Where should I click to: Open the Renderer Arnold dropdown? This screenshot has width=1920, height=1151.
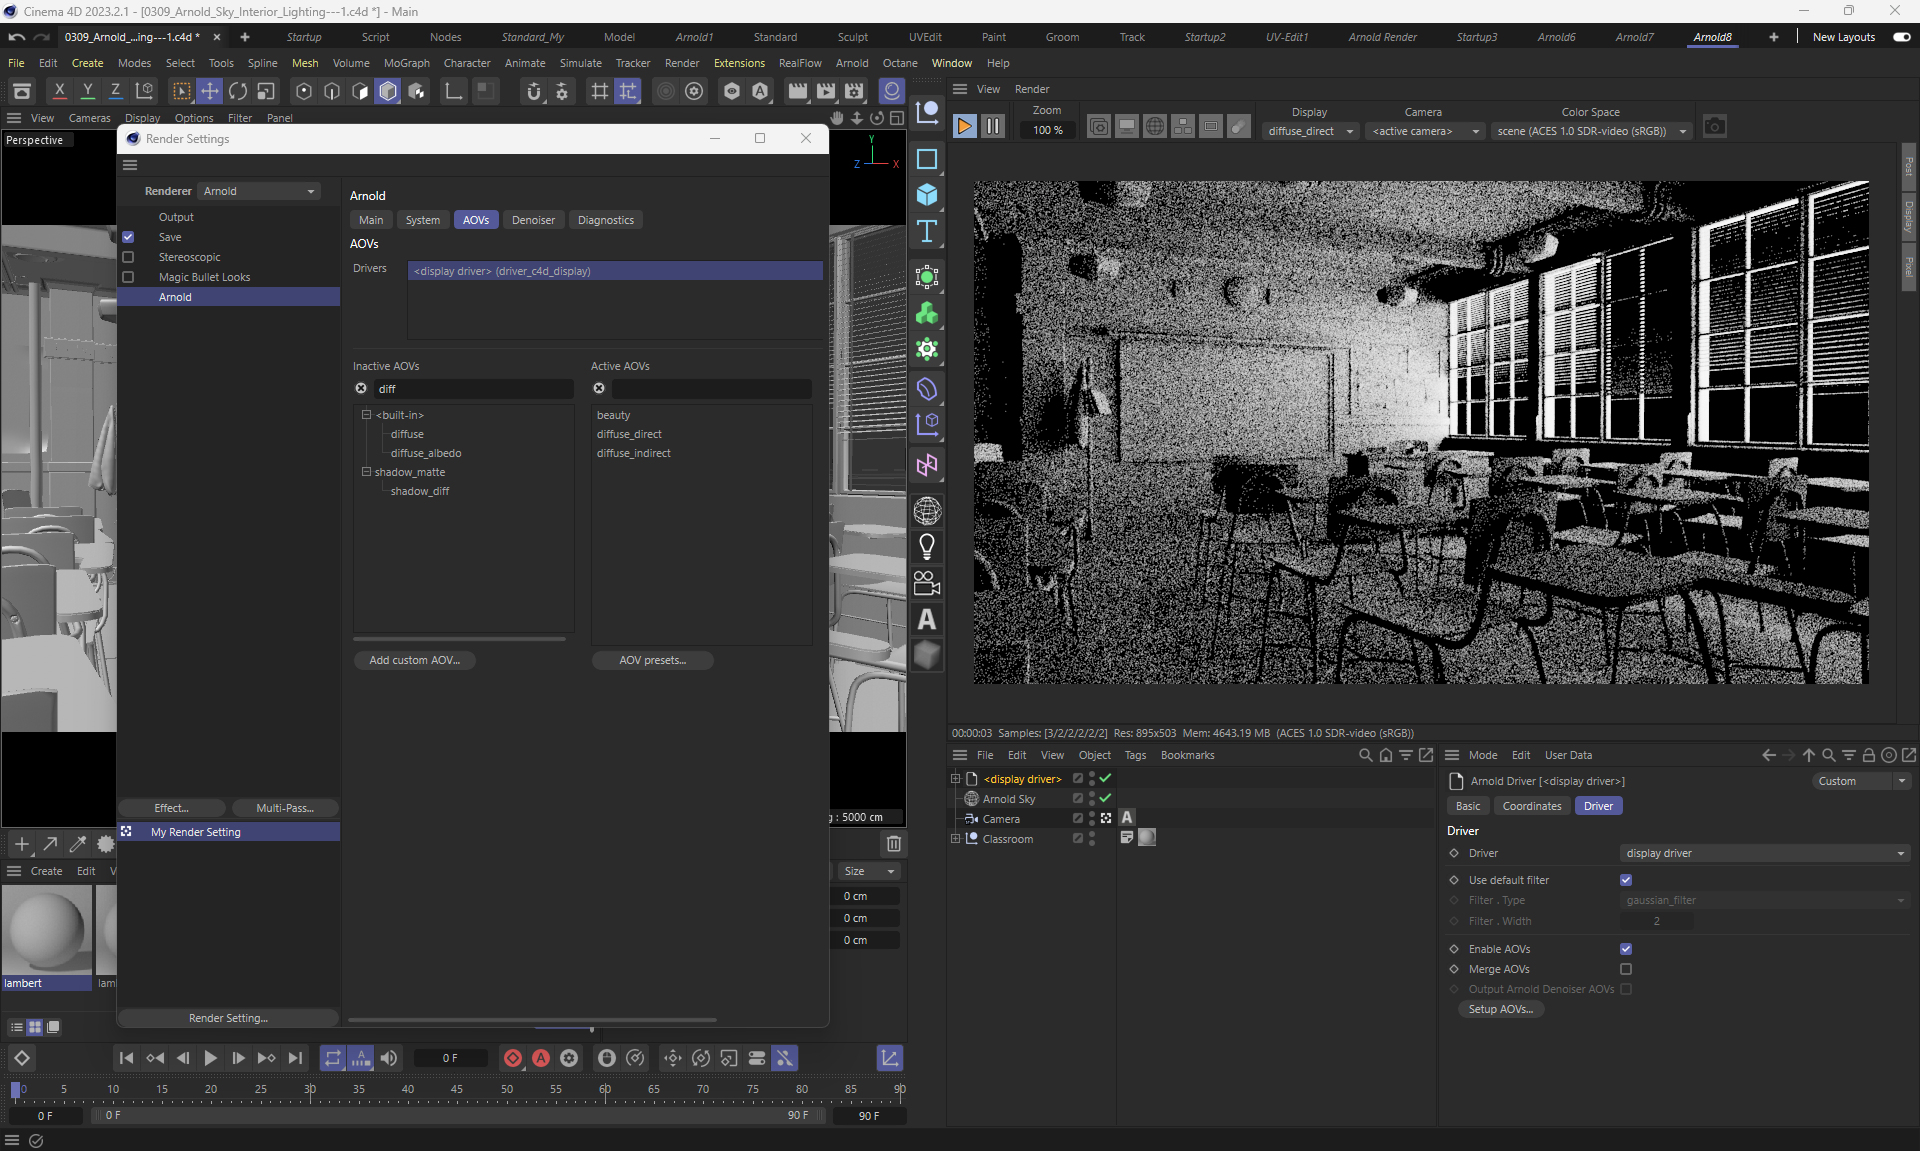259,191
